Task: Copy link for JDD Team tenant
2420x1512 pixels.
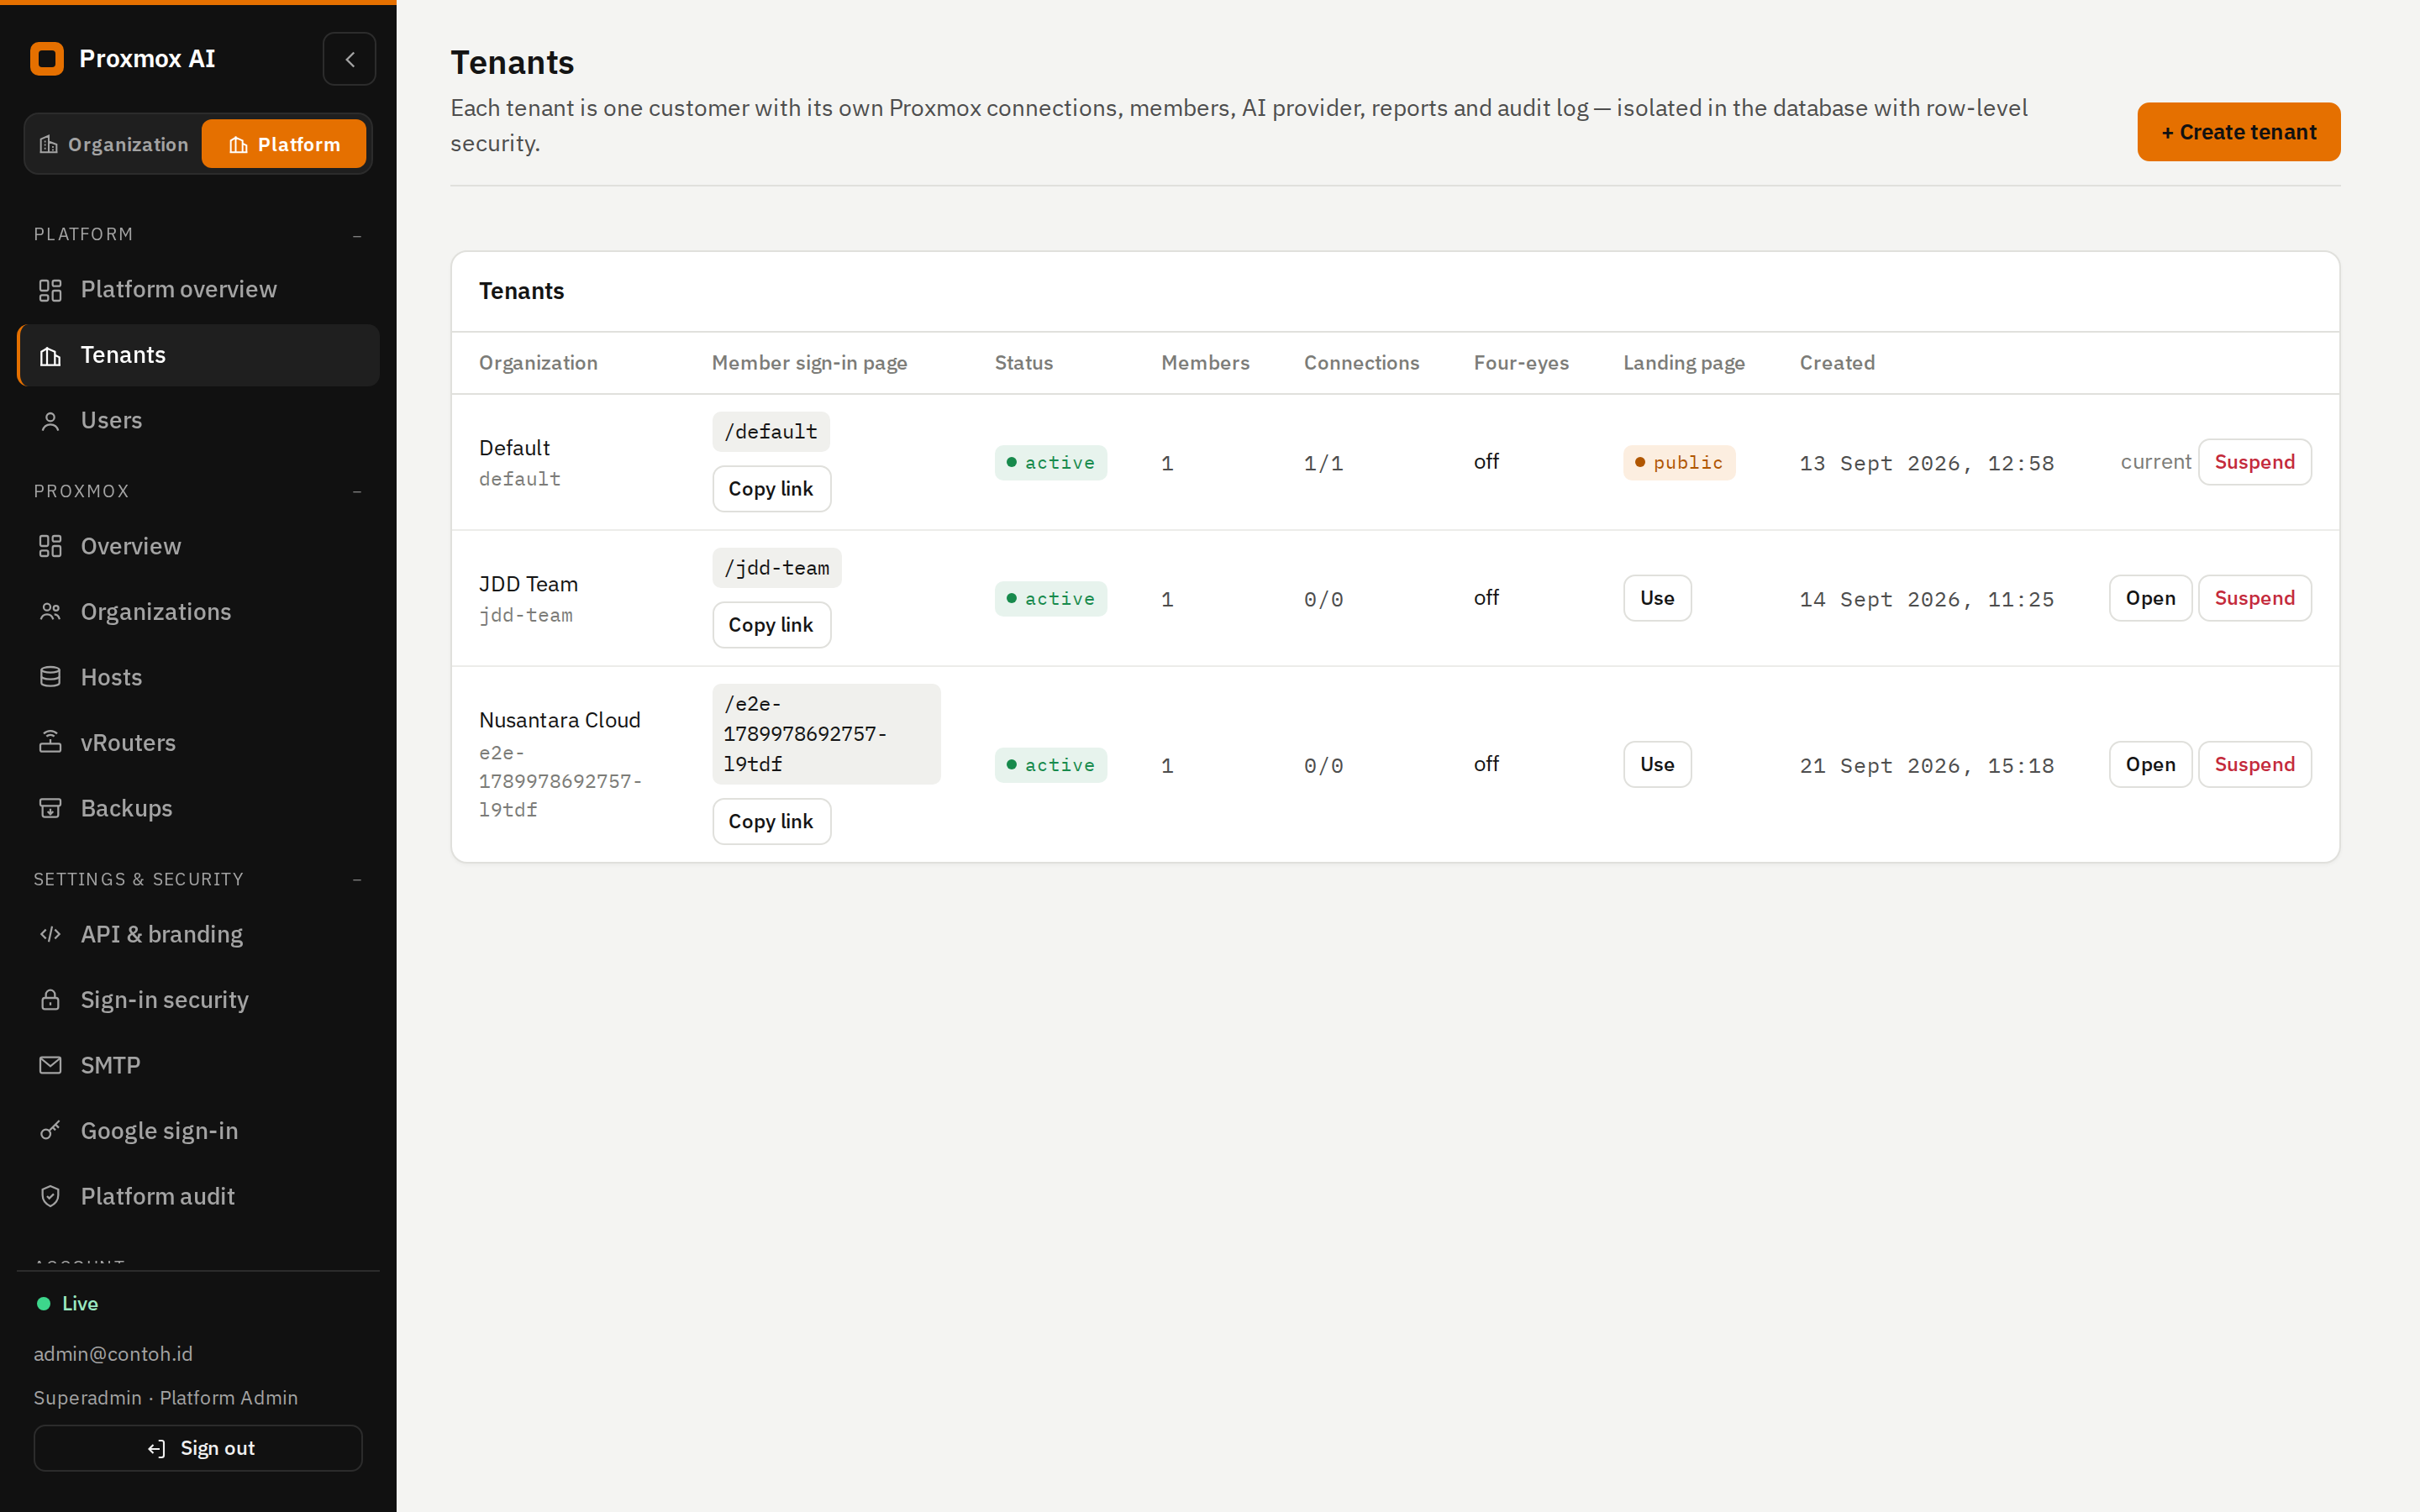Action: (x=771, y=625)
